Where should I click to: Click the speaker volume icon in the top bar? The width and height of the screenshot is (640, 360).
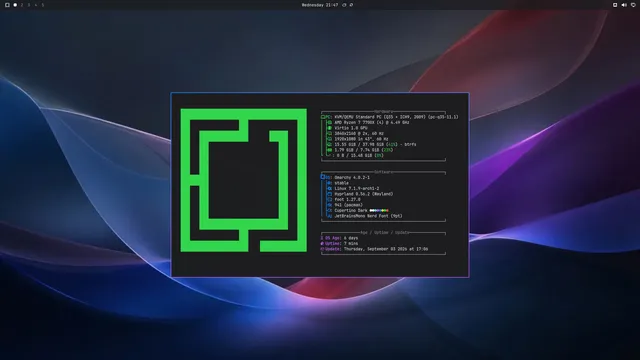(624, 5)
